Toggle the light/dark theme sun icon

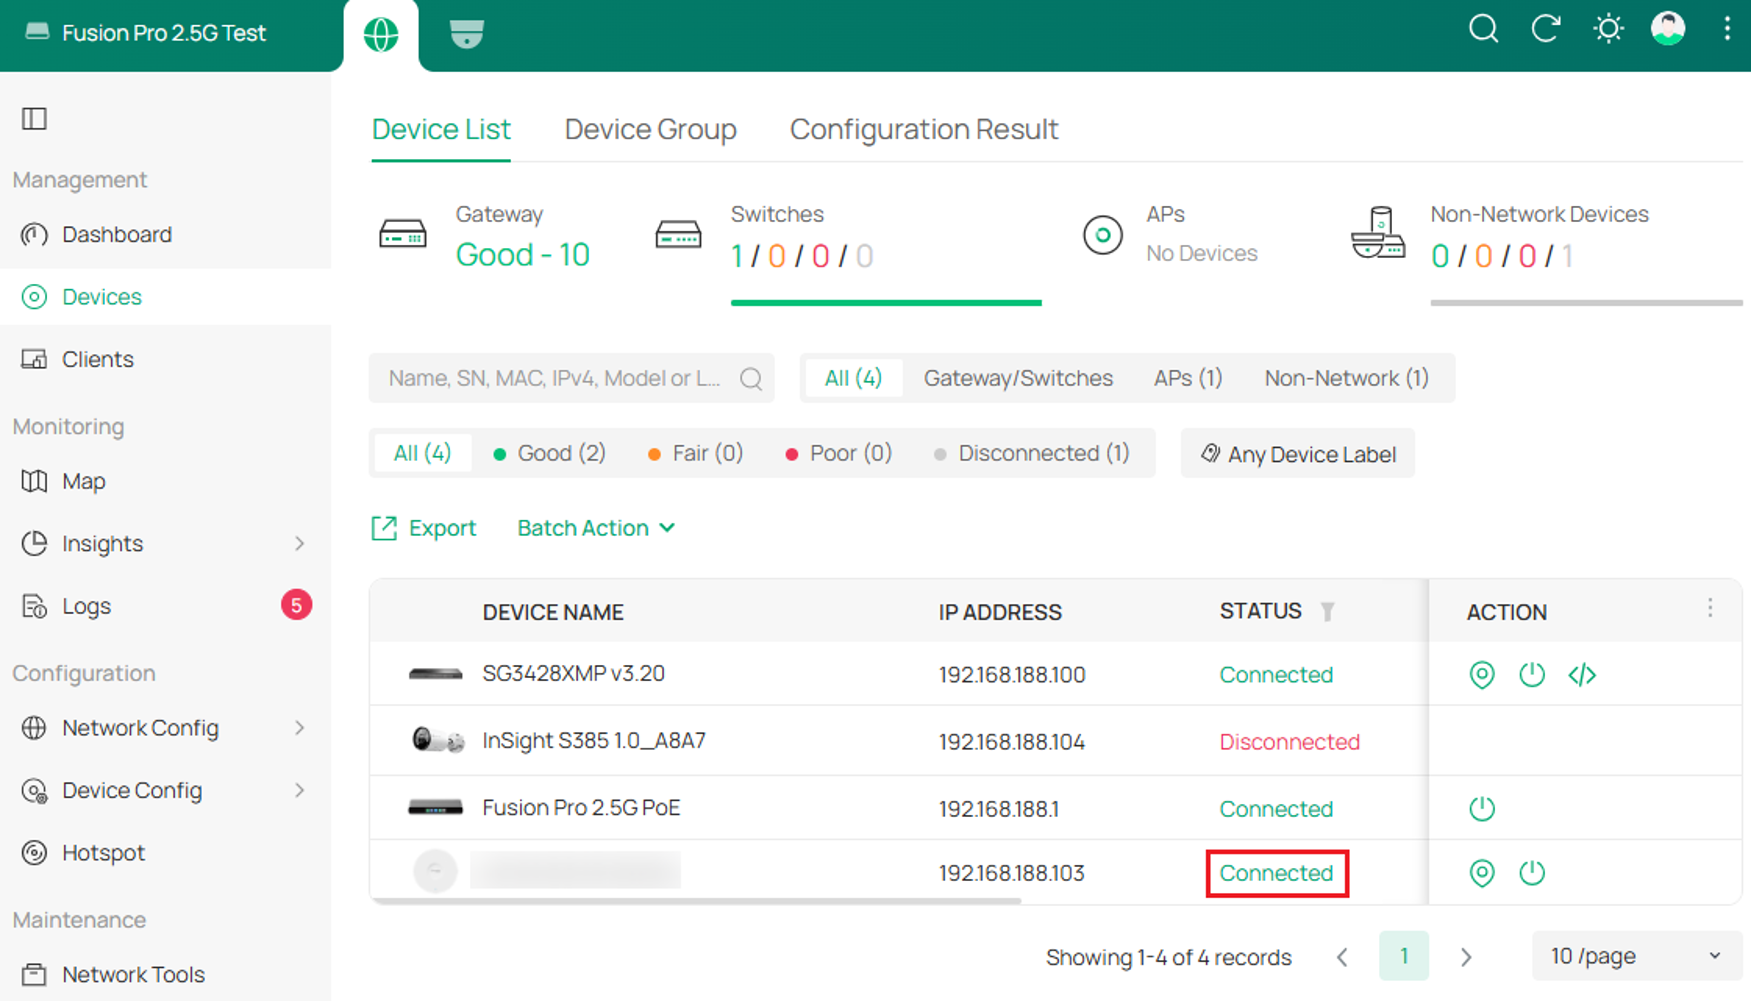coord(1608,29)
